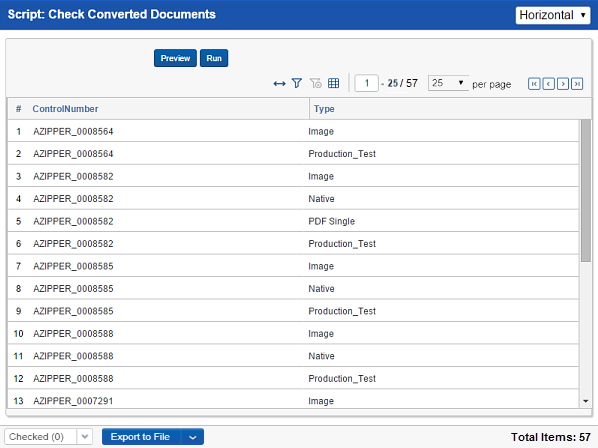Select row 2 AZIPPER_0008564
This screenshot has width=598, height=448.
(293, 154)
